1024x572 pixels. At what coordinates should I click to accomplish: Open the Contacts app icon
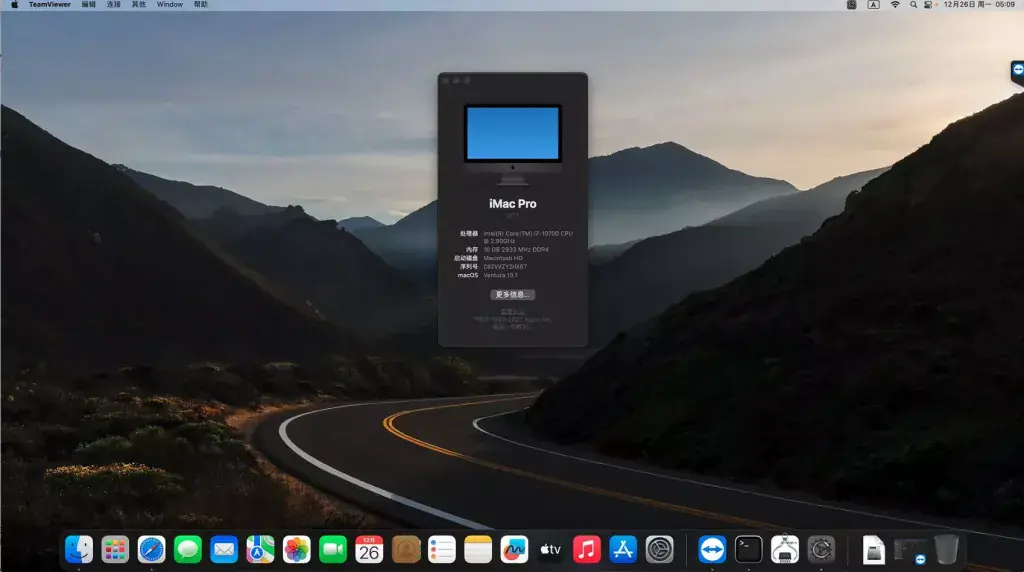406,549
